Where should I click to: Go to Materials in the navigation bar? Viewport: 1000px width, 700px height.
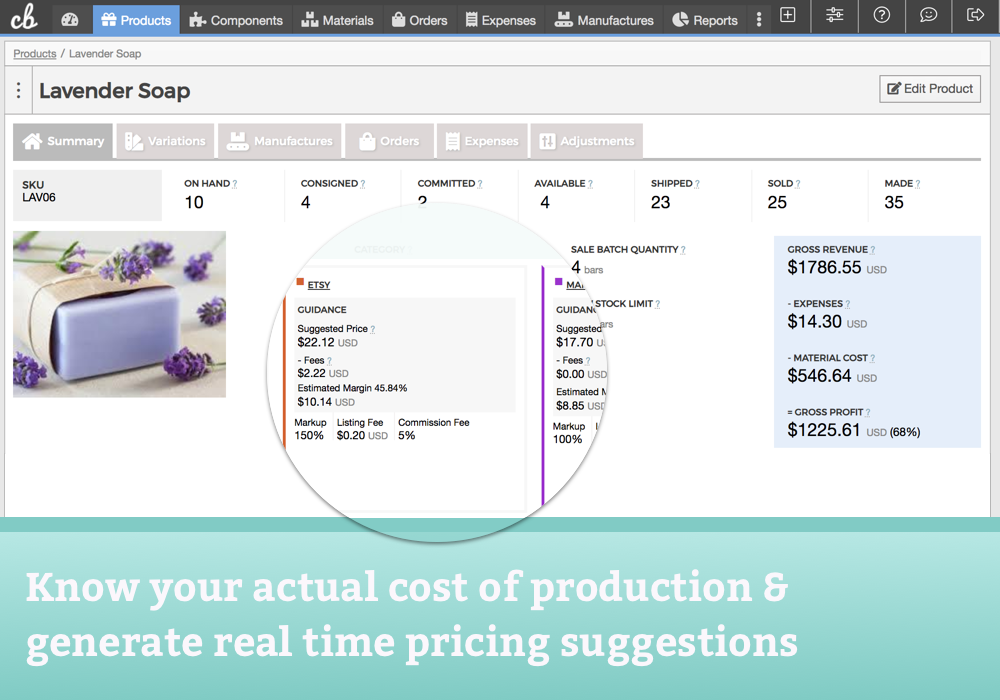[x=337, y=19]
